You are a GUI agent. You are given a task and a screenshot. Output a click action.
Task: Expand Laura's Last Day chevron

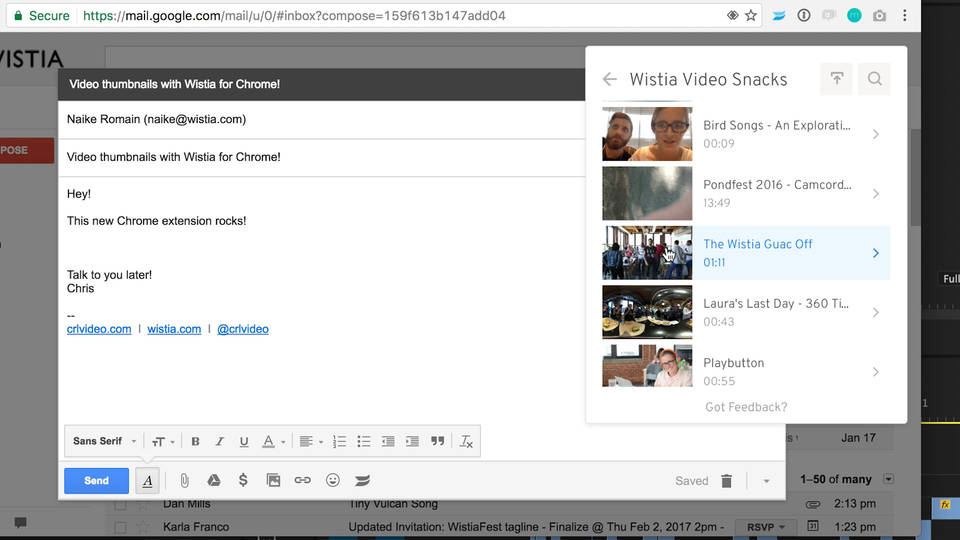[876, 312]
